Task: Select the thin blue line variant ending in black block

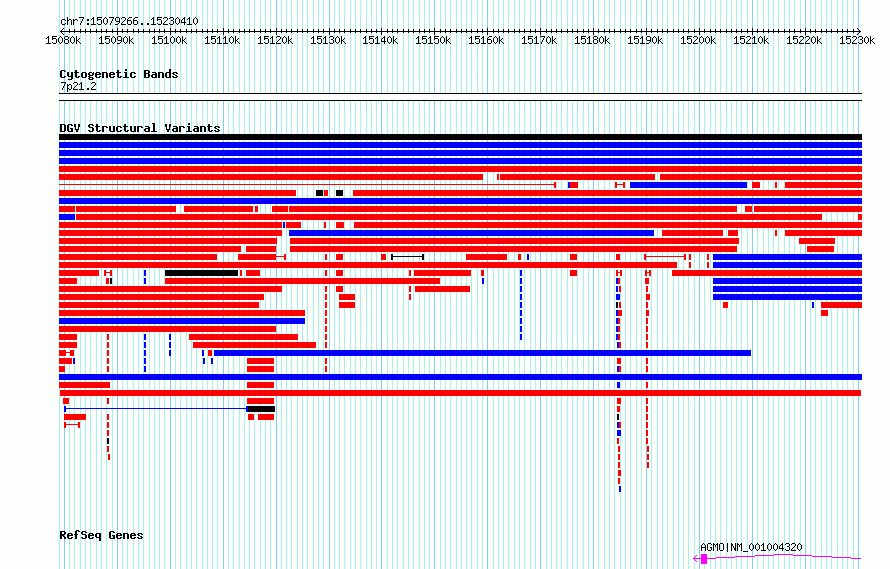Action: pos(170,409)
